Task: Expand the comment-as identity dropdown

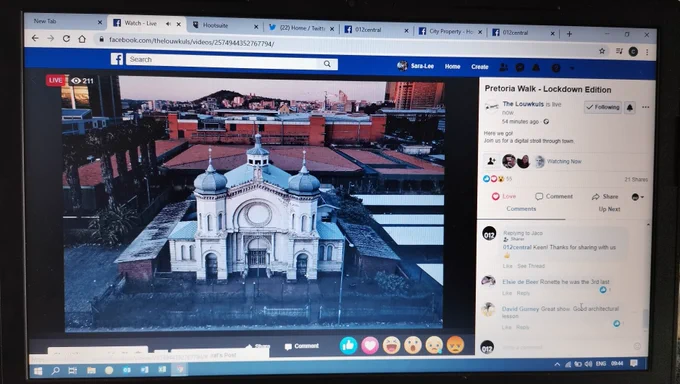Action: point(638,197)
